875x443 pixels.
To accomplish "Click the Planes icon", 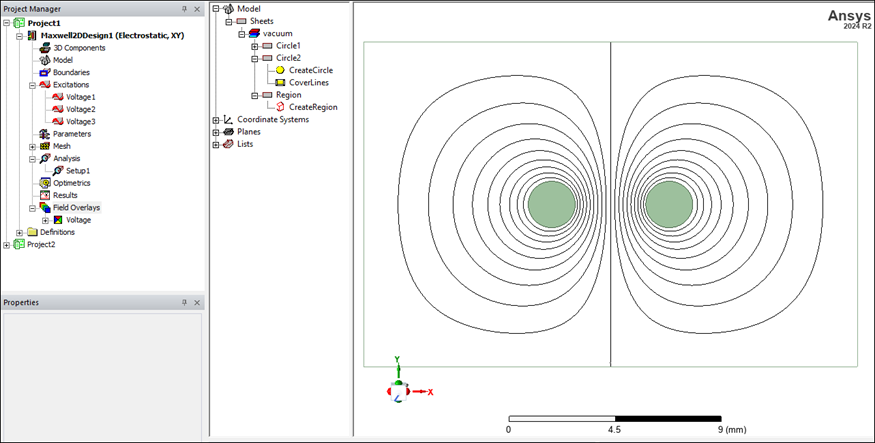I will [228, 132].
